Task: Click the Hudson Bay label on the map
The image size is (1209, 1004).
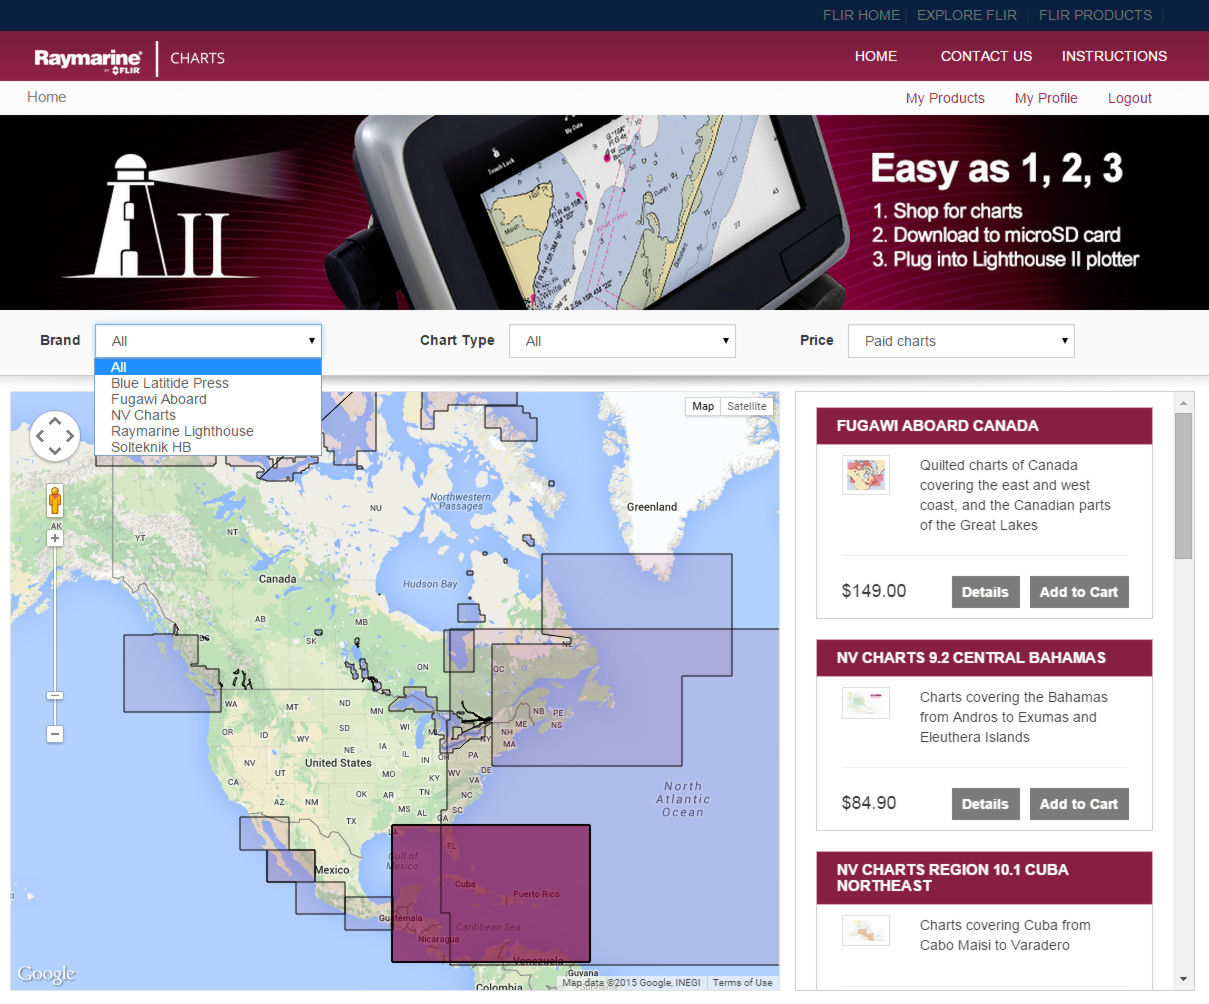Action: pyautogui.click(x=430, y=584)
